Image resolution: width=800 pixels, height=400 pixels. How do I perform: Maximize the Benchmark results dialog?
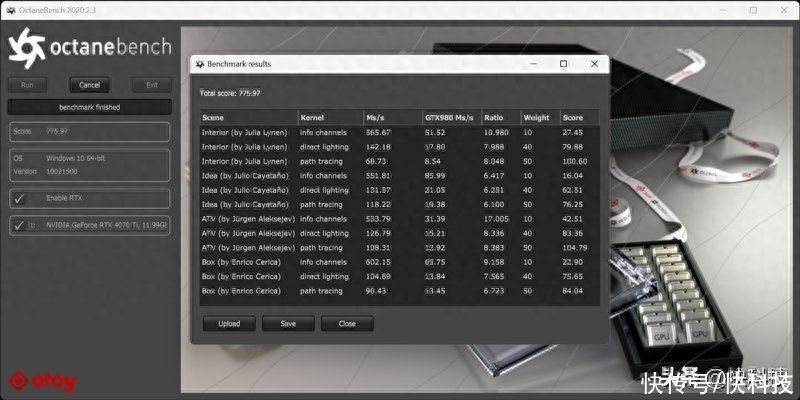pos(563,64)
